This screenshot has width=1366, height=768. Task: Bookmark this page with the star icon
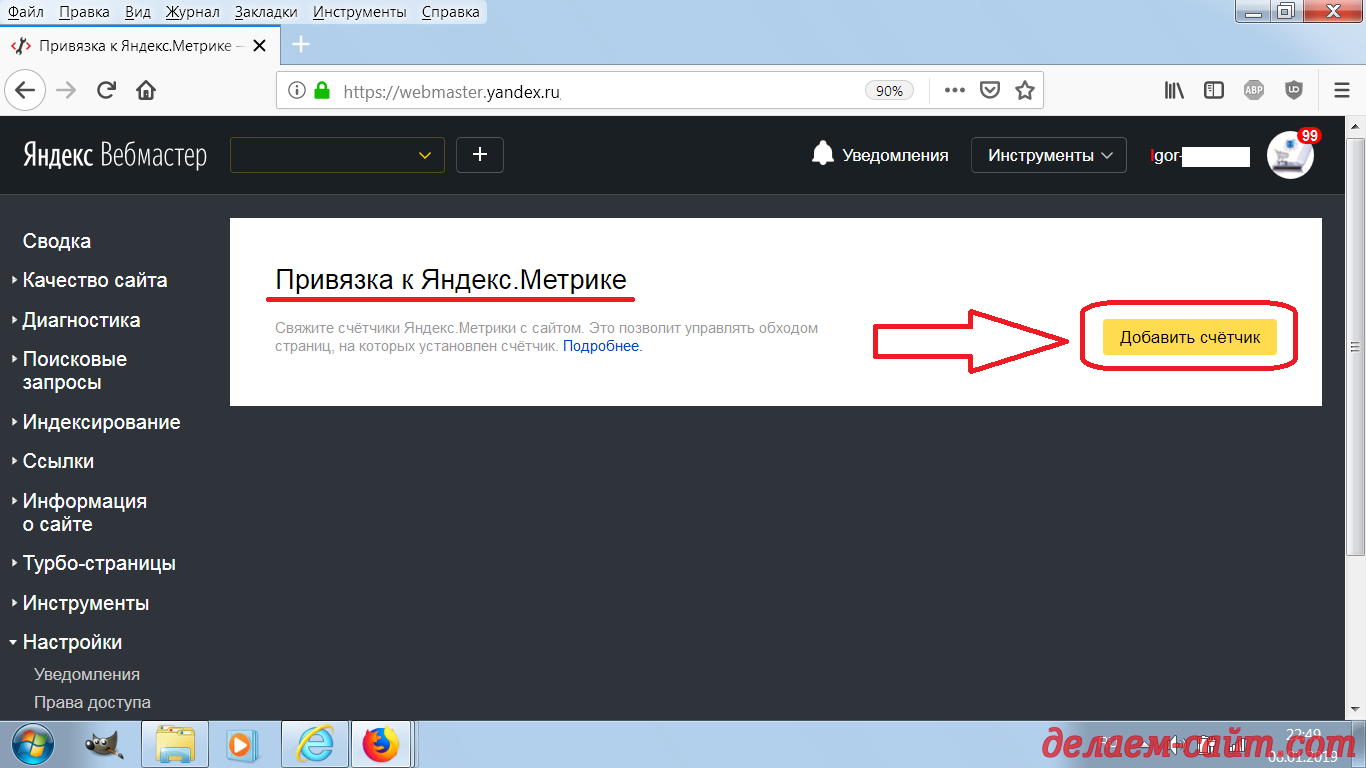click(x=1024, y=90)
